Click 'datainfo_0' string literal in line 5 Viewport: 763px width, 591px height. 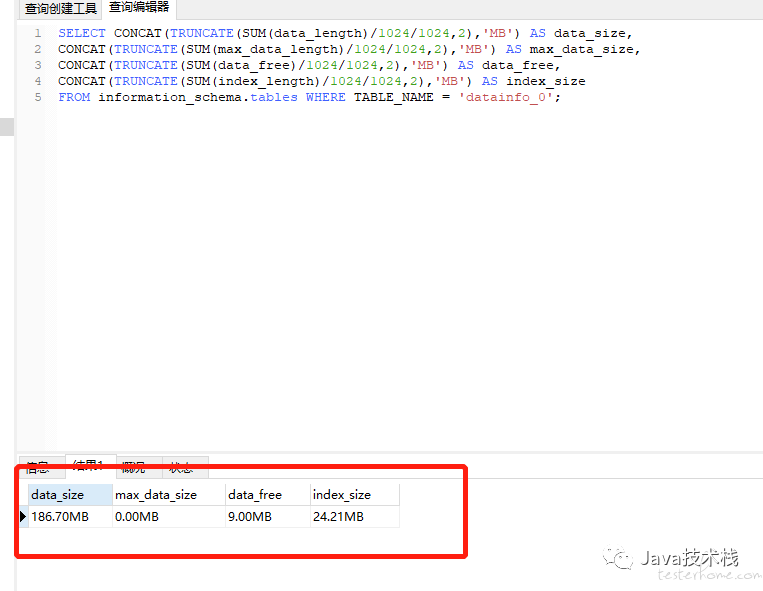[506, 97]
